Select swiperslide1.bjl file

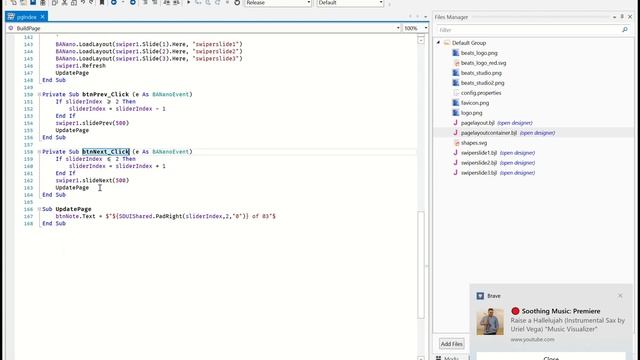coord(479,153)
